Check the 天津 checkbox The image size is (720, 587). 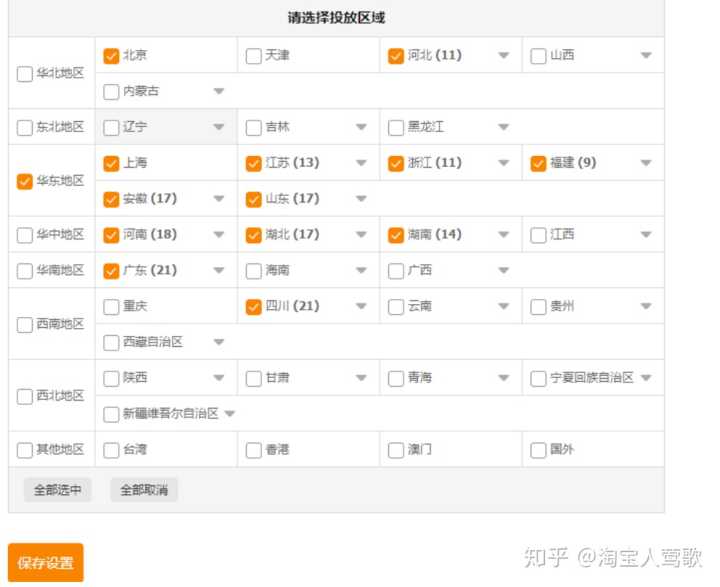tap(254, 56)
